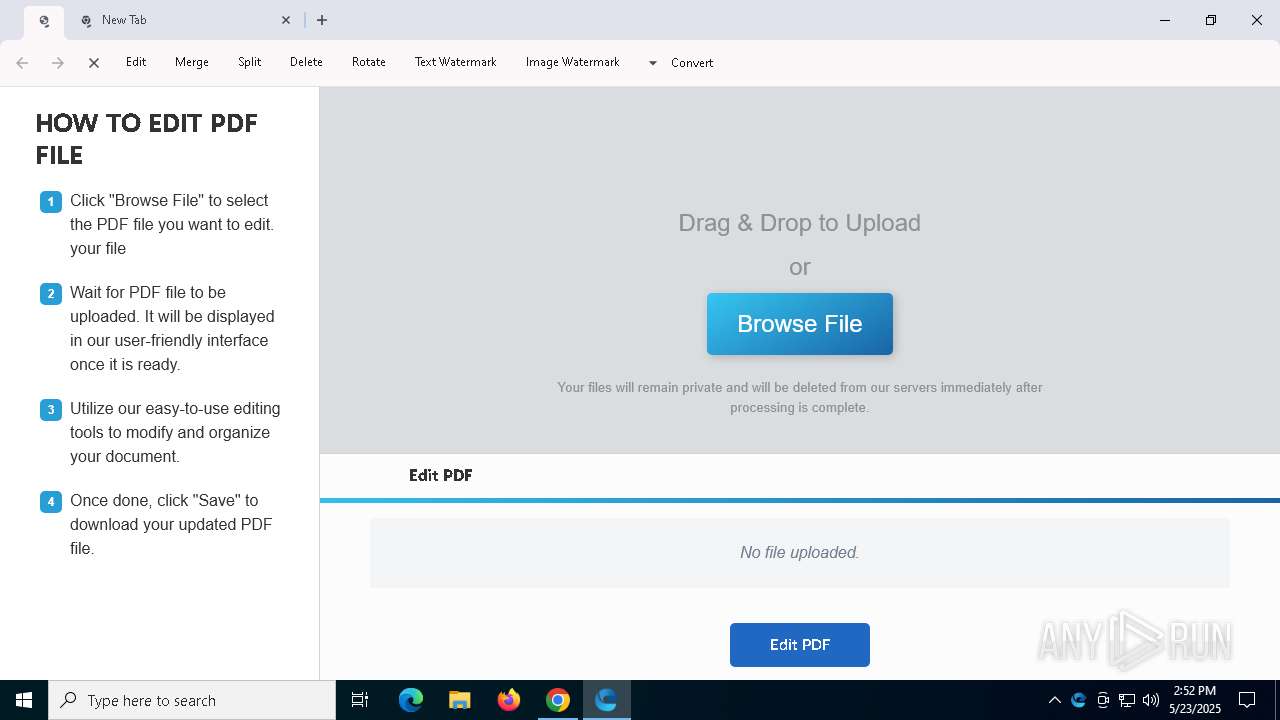Image resolution: width=1280 pixels, height=720 pixels.
Task: Click the 'Drag & Drop to Upload' text
Action: tap(800, 223)
